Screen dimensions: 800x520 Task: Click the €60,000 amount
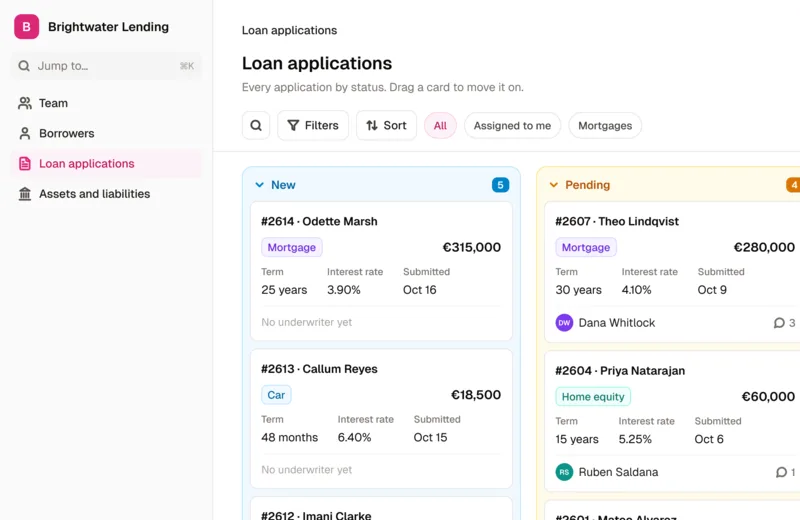point(768,397)
